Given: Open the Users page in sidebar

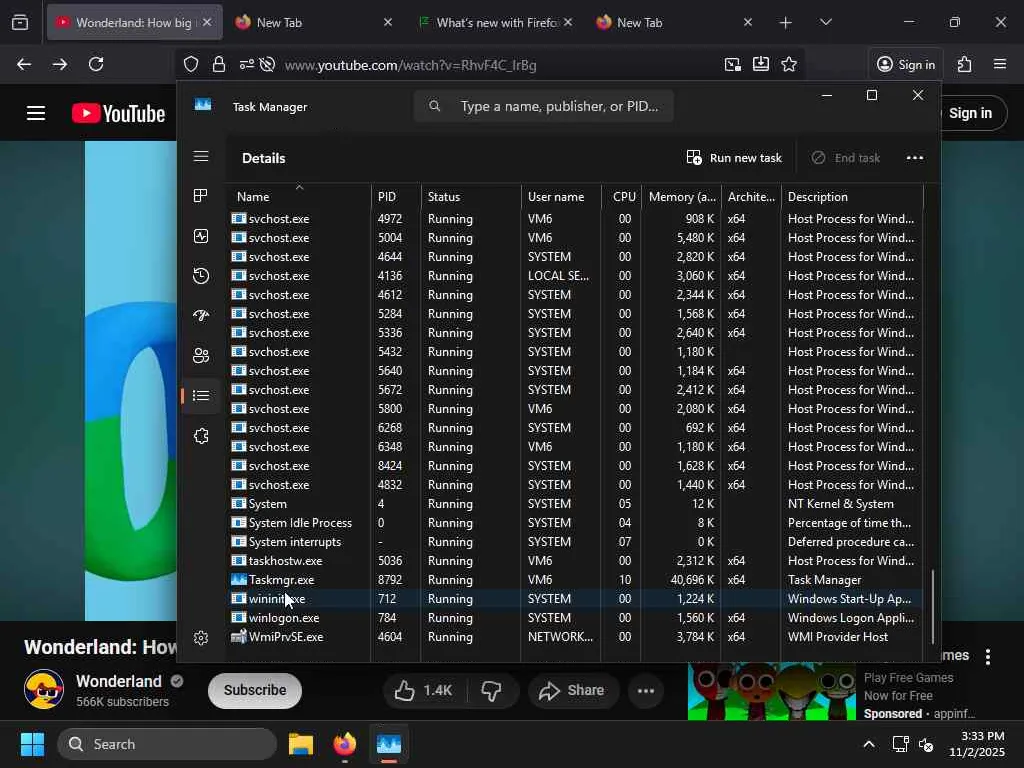Looking at the screenshot, I should click(x=201, y=356).
